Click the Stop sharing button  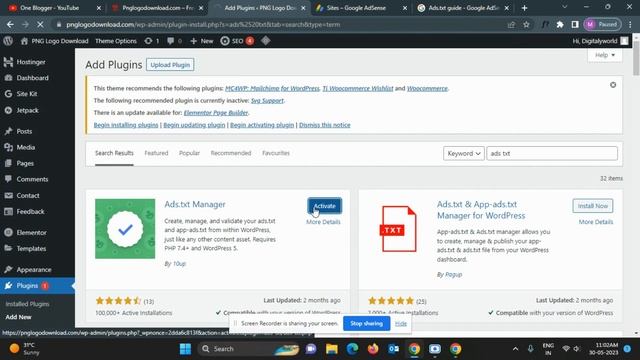pyautogui.click(x=367, y=324)
